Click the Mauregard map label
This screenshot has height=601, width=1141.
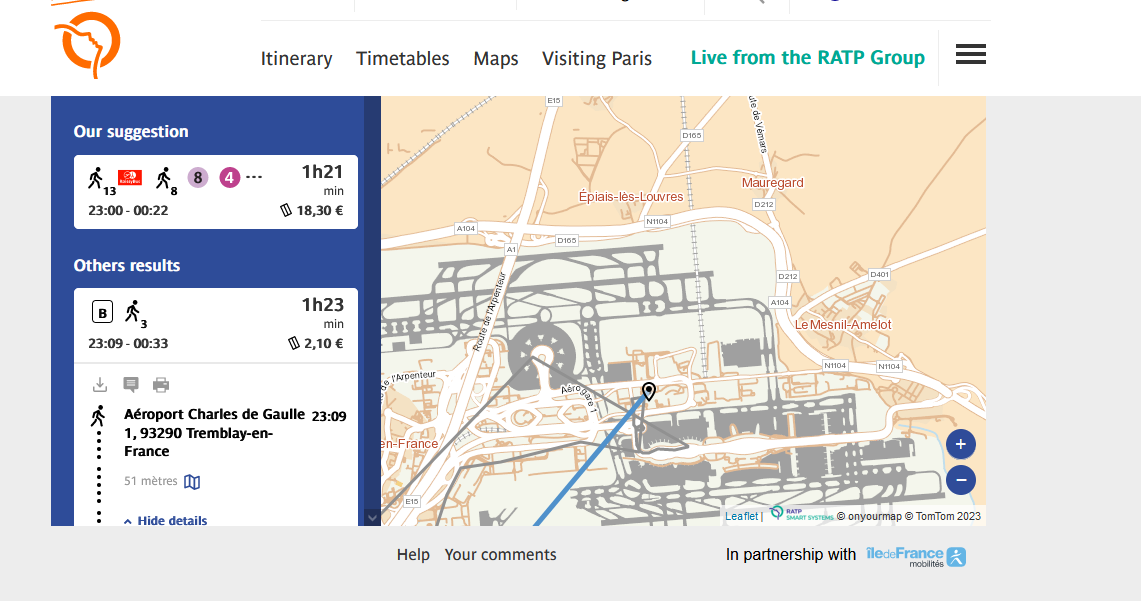[772, 183]
